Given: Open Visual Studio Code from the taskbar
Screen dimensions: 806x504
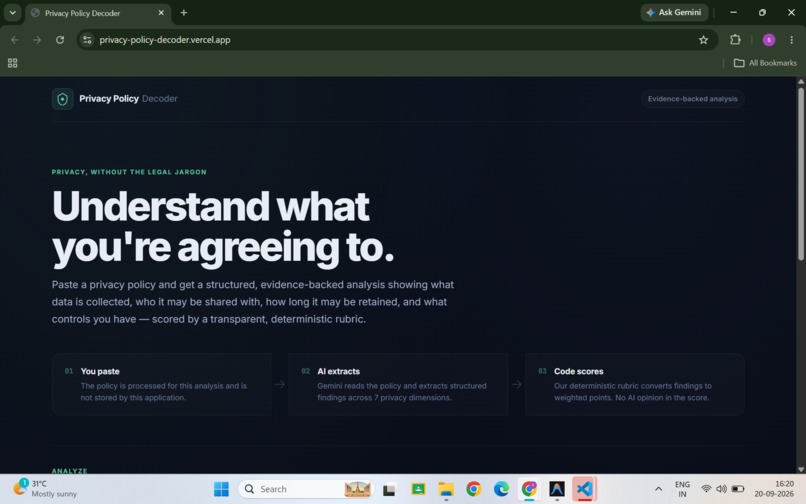Looking at the screenshot, I should point(584,489).
